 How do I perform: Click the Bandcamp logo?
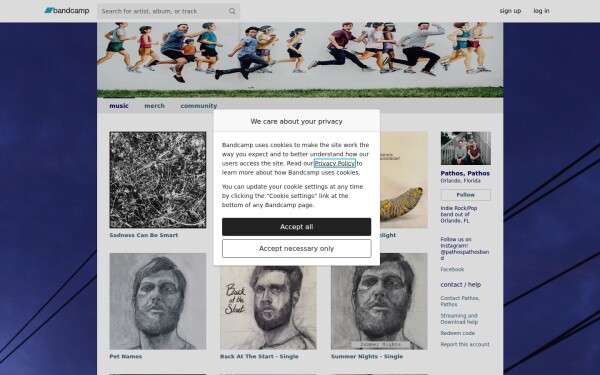tap(67, 11)
